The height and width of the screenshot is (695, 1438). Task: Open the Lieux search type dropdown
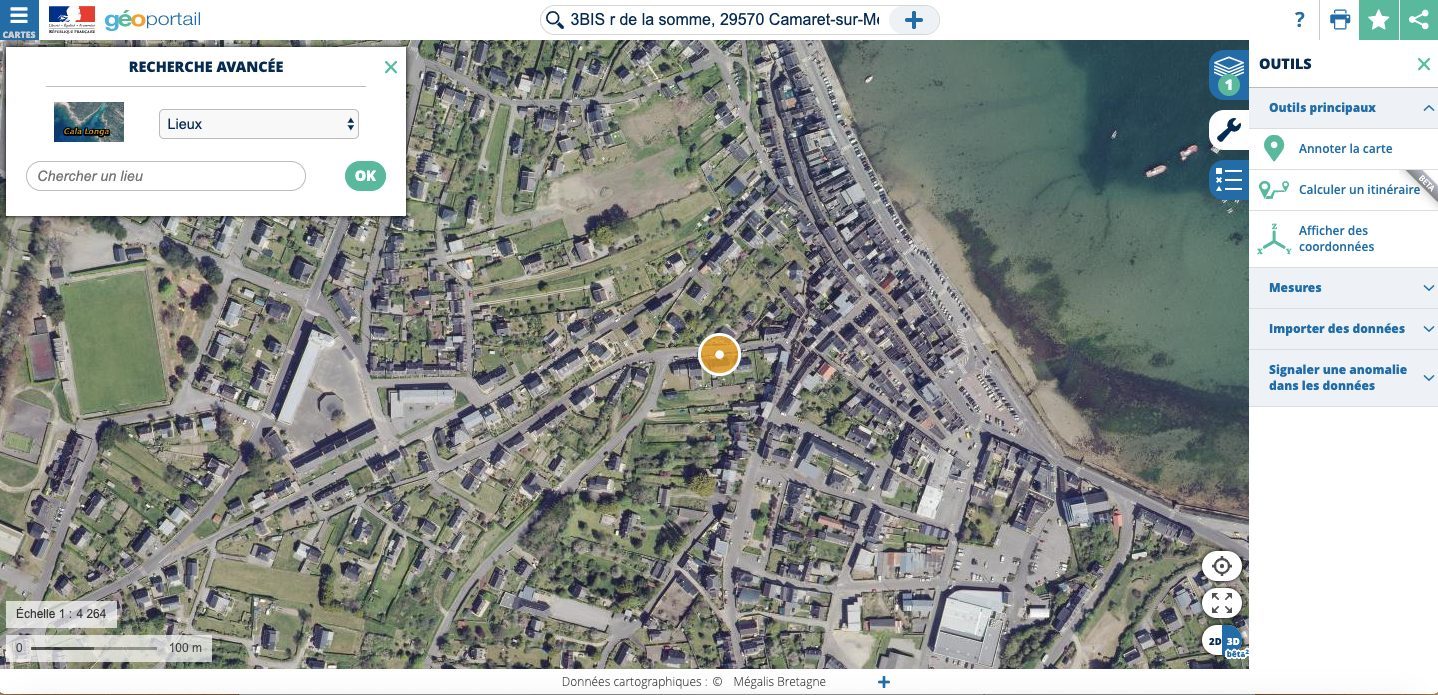(x=258, y=124)
